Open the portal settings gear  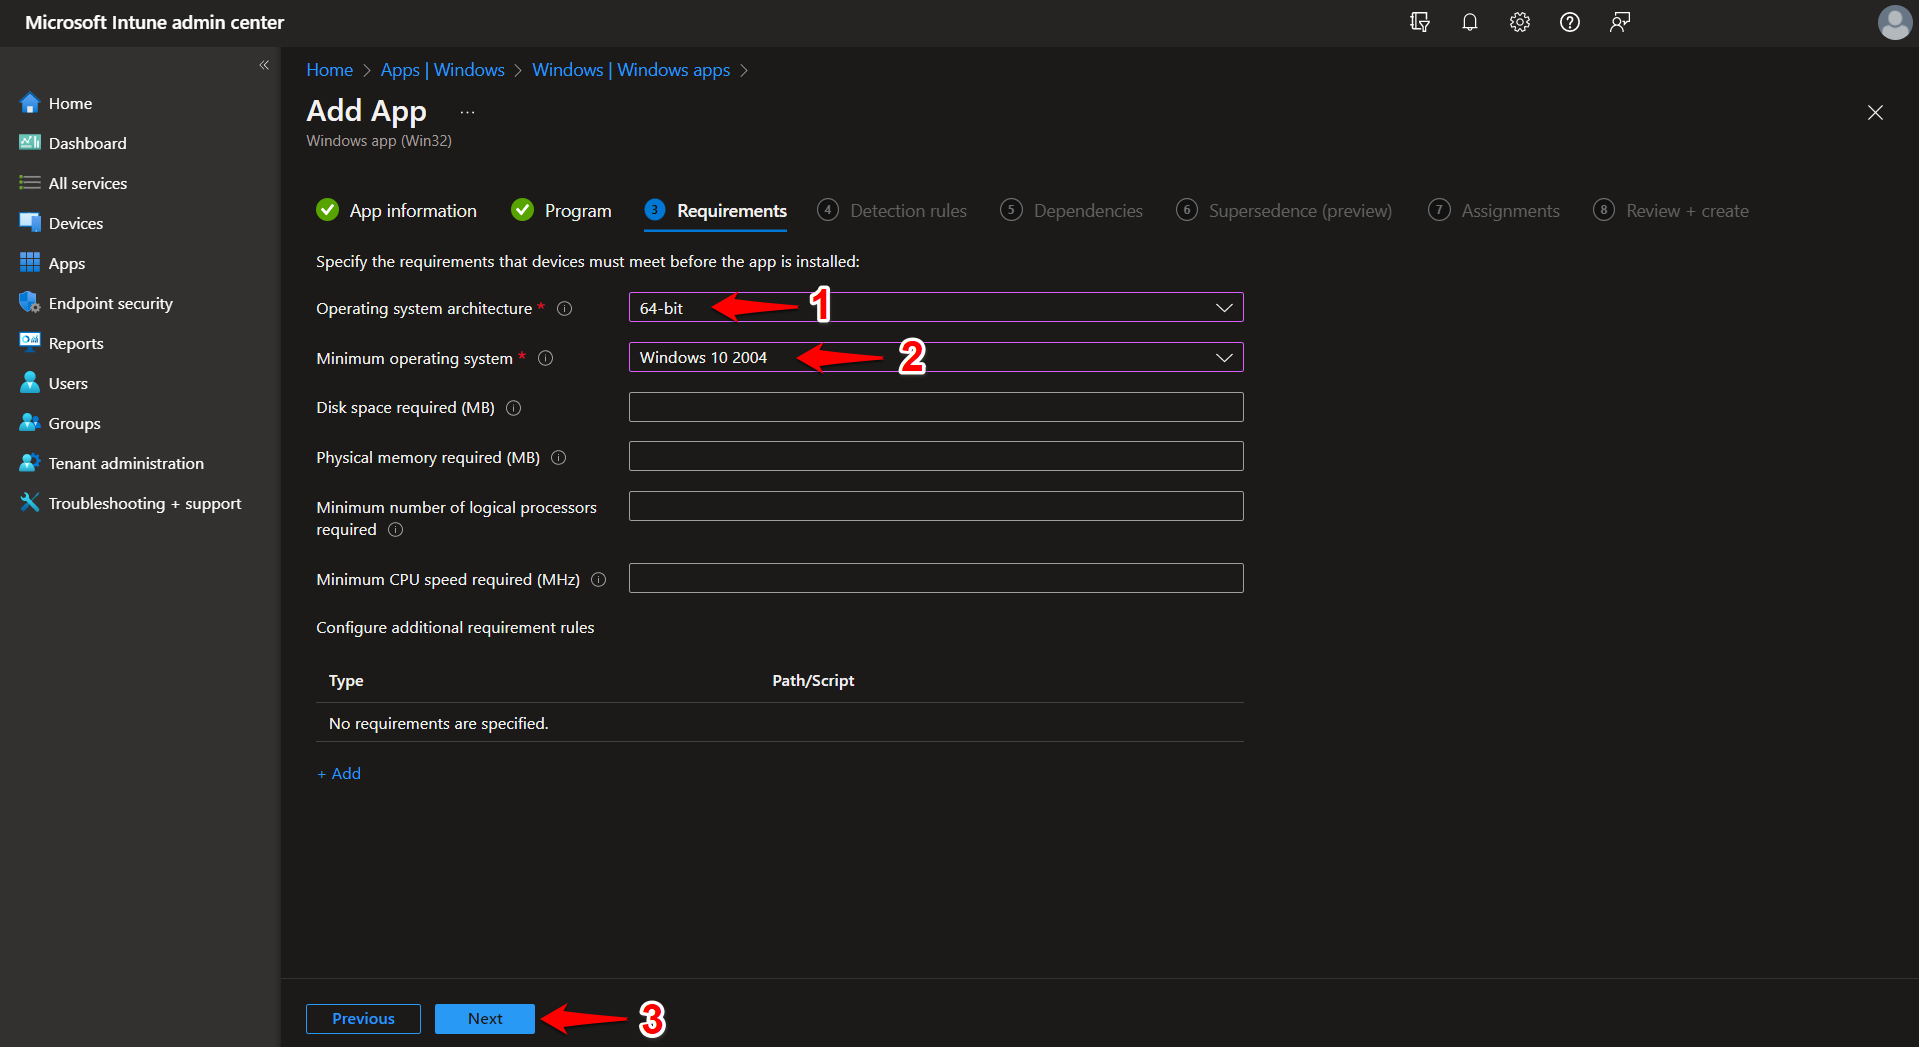click(1519, 22)
